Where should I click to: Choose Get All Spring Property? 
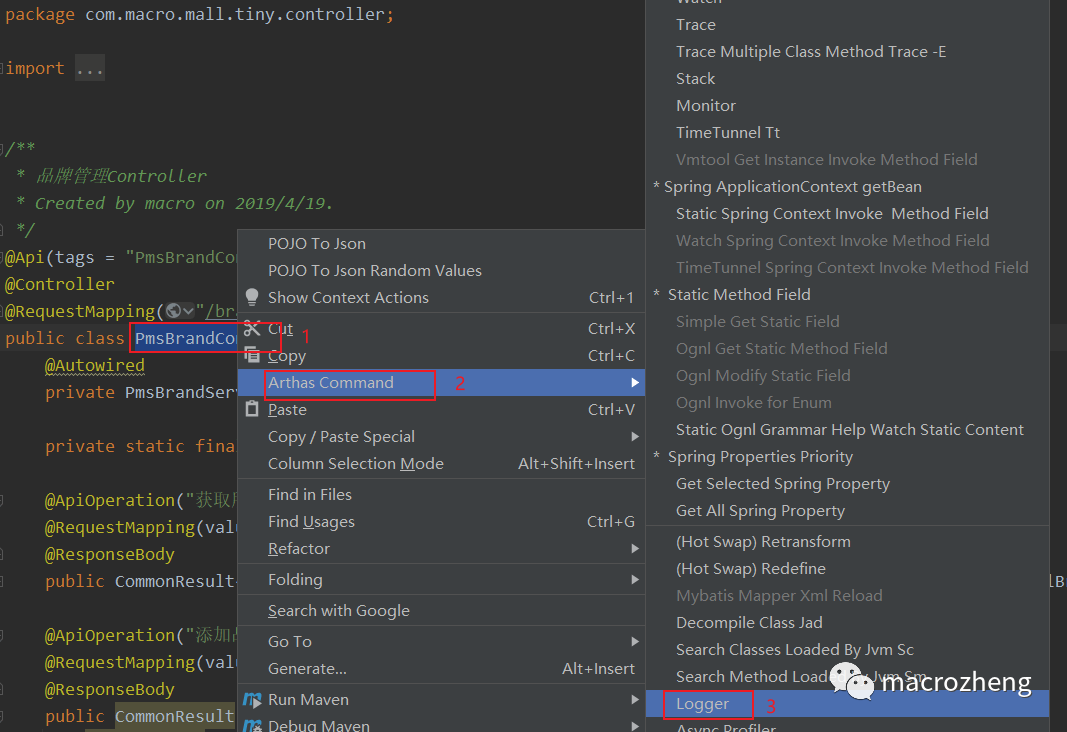click(847, 510)
